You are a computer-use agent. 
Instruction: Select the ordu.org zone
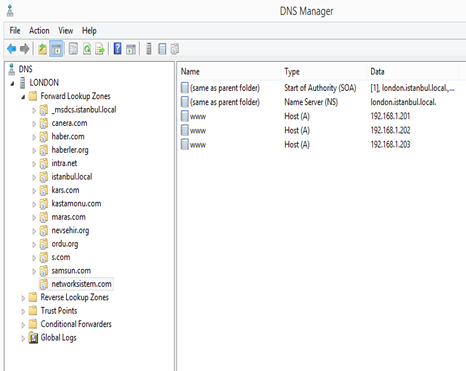[65, 244]
